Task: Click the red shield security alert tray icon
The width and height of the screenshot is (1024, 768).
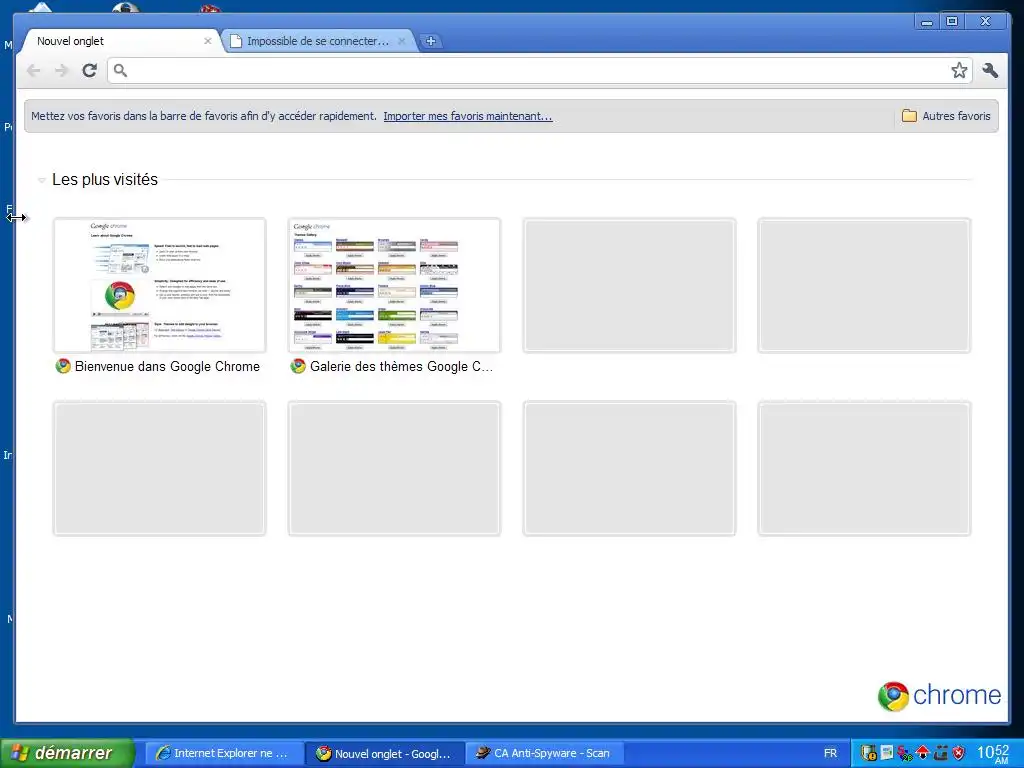Action: 958,753
